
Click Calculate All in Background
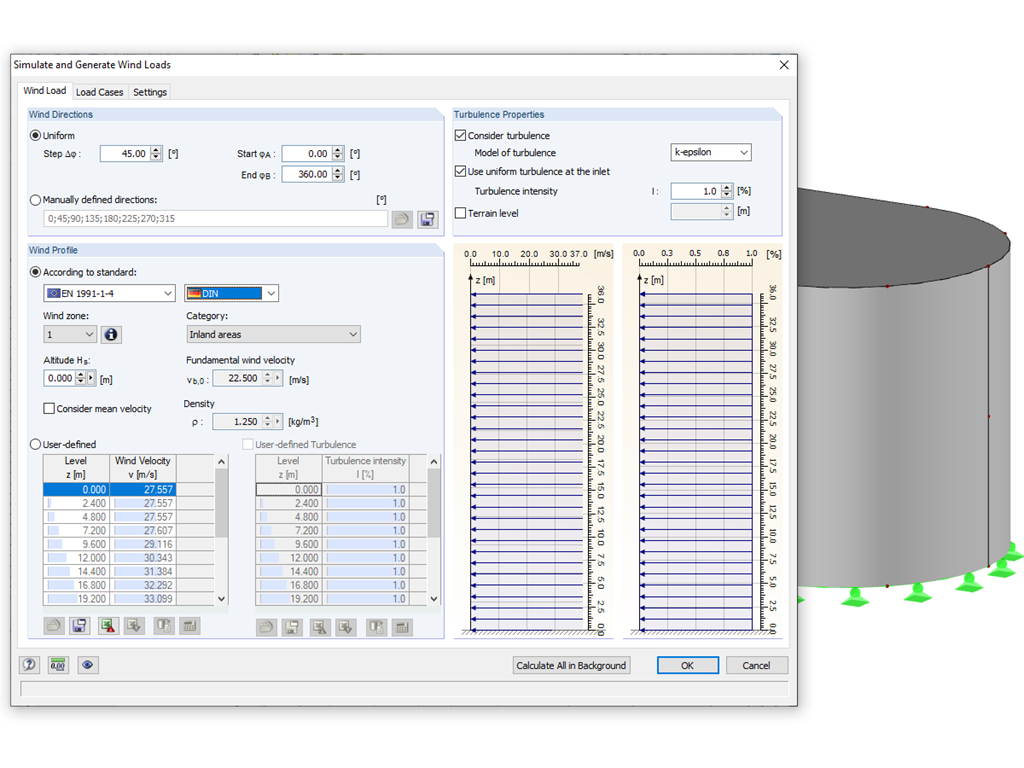pos(571,665)
